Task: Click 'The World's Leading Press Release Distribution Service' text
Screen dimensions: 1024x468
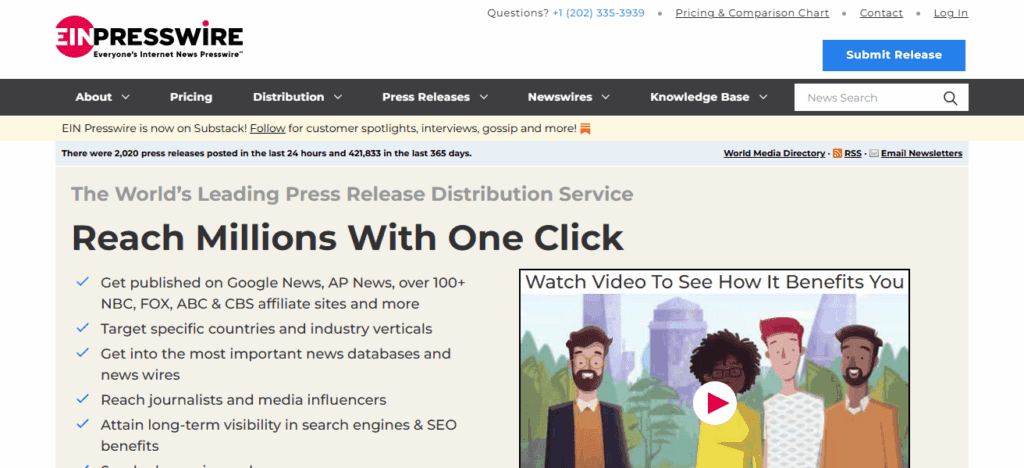Action: click(352, 194)
